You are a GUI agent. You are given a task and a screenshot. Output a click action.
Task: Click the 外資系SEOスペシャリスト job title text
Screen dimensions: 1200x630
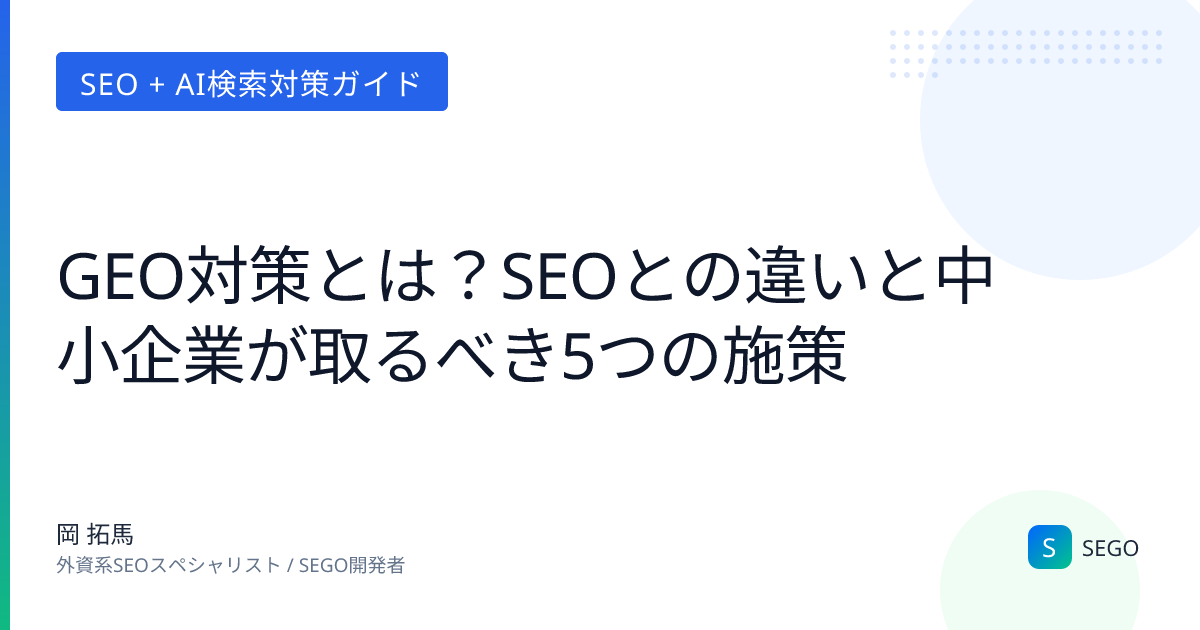click(x=169, y=565)
